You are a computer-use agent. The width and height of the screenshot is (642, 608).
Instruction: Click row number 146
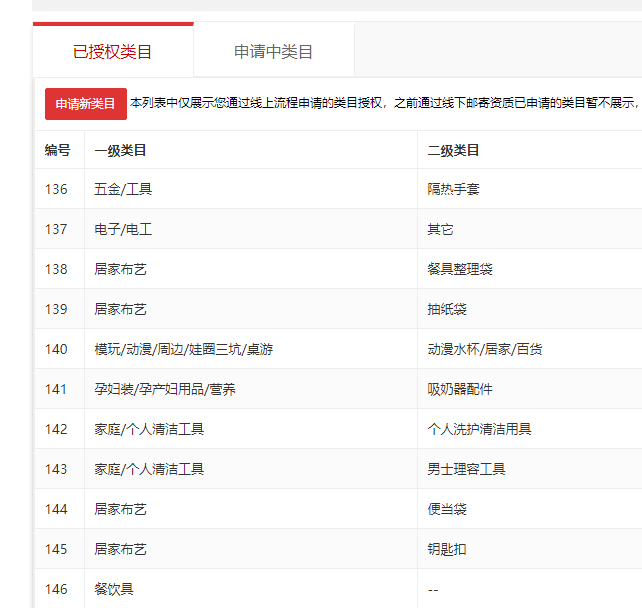click(56, 589)
